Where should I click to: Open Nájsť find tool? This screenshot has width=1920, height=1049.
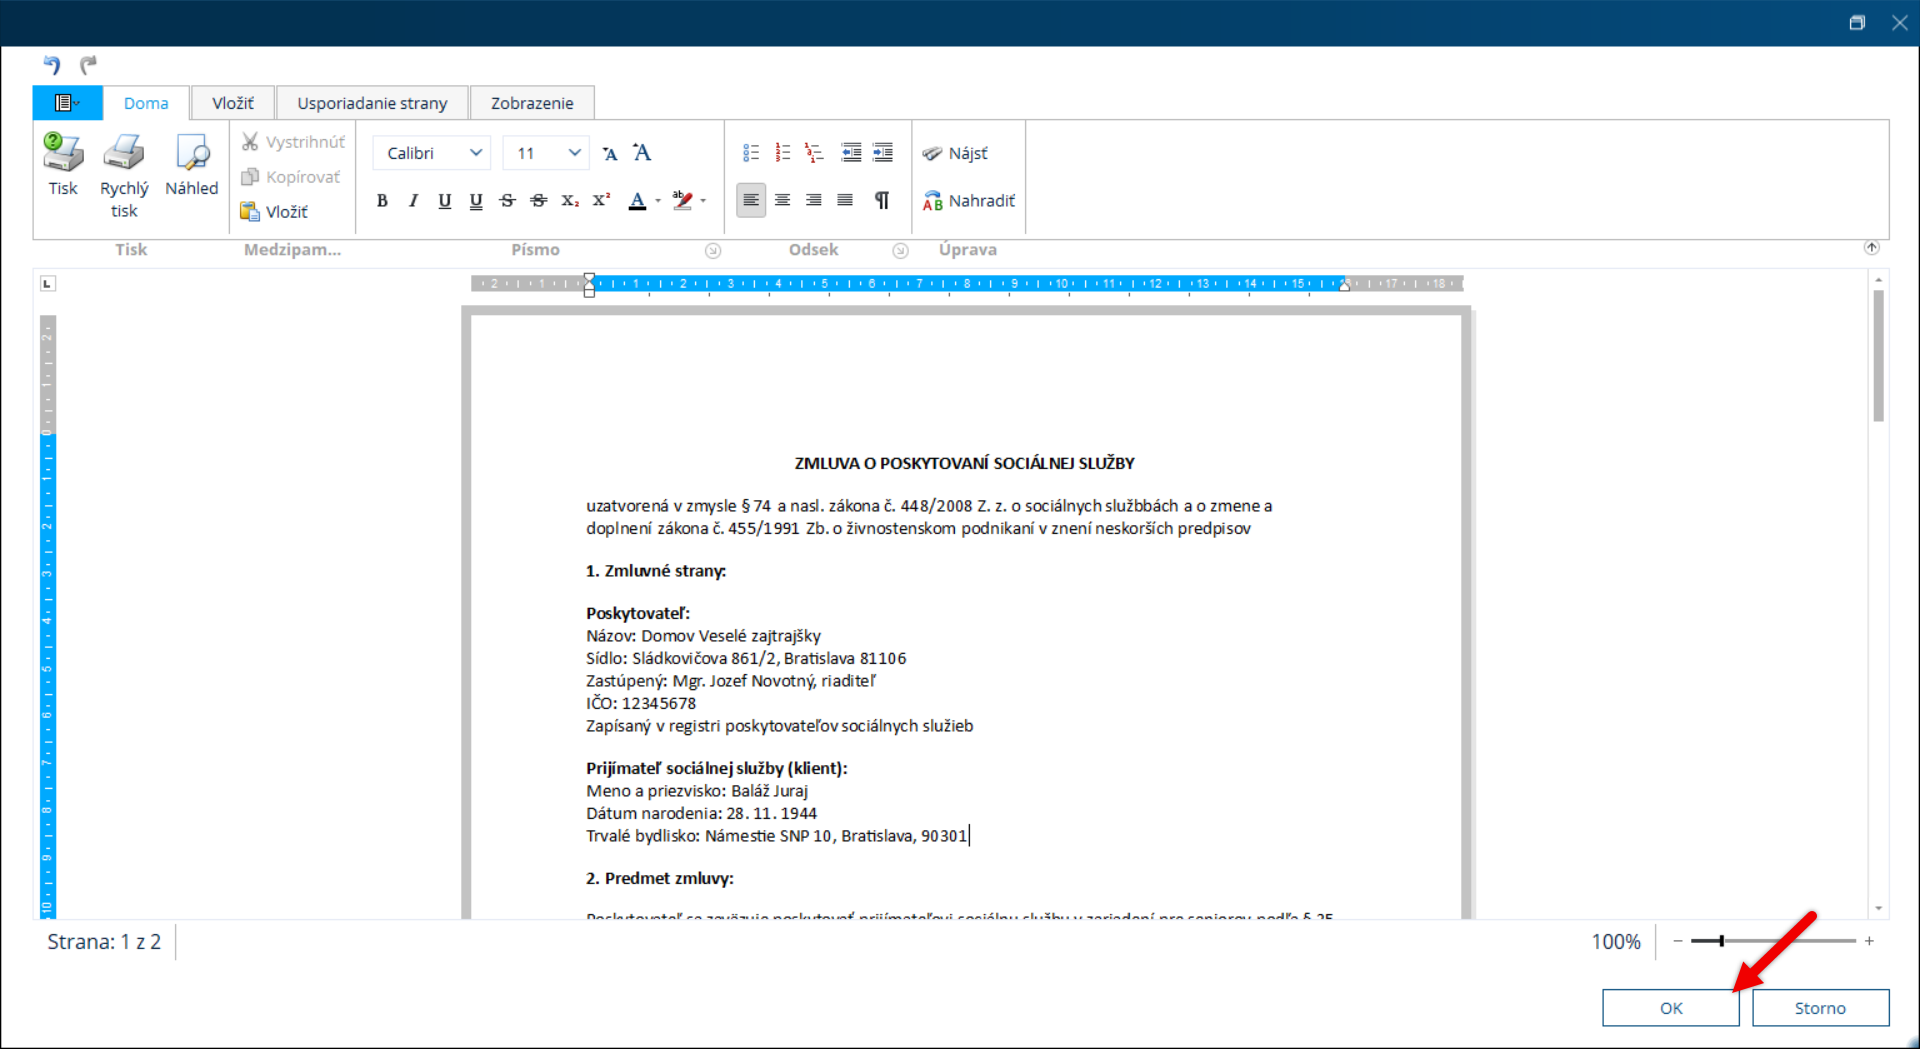coord(955,153)
